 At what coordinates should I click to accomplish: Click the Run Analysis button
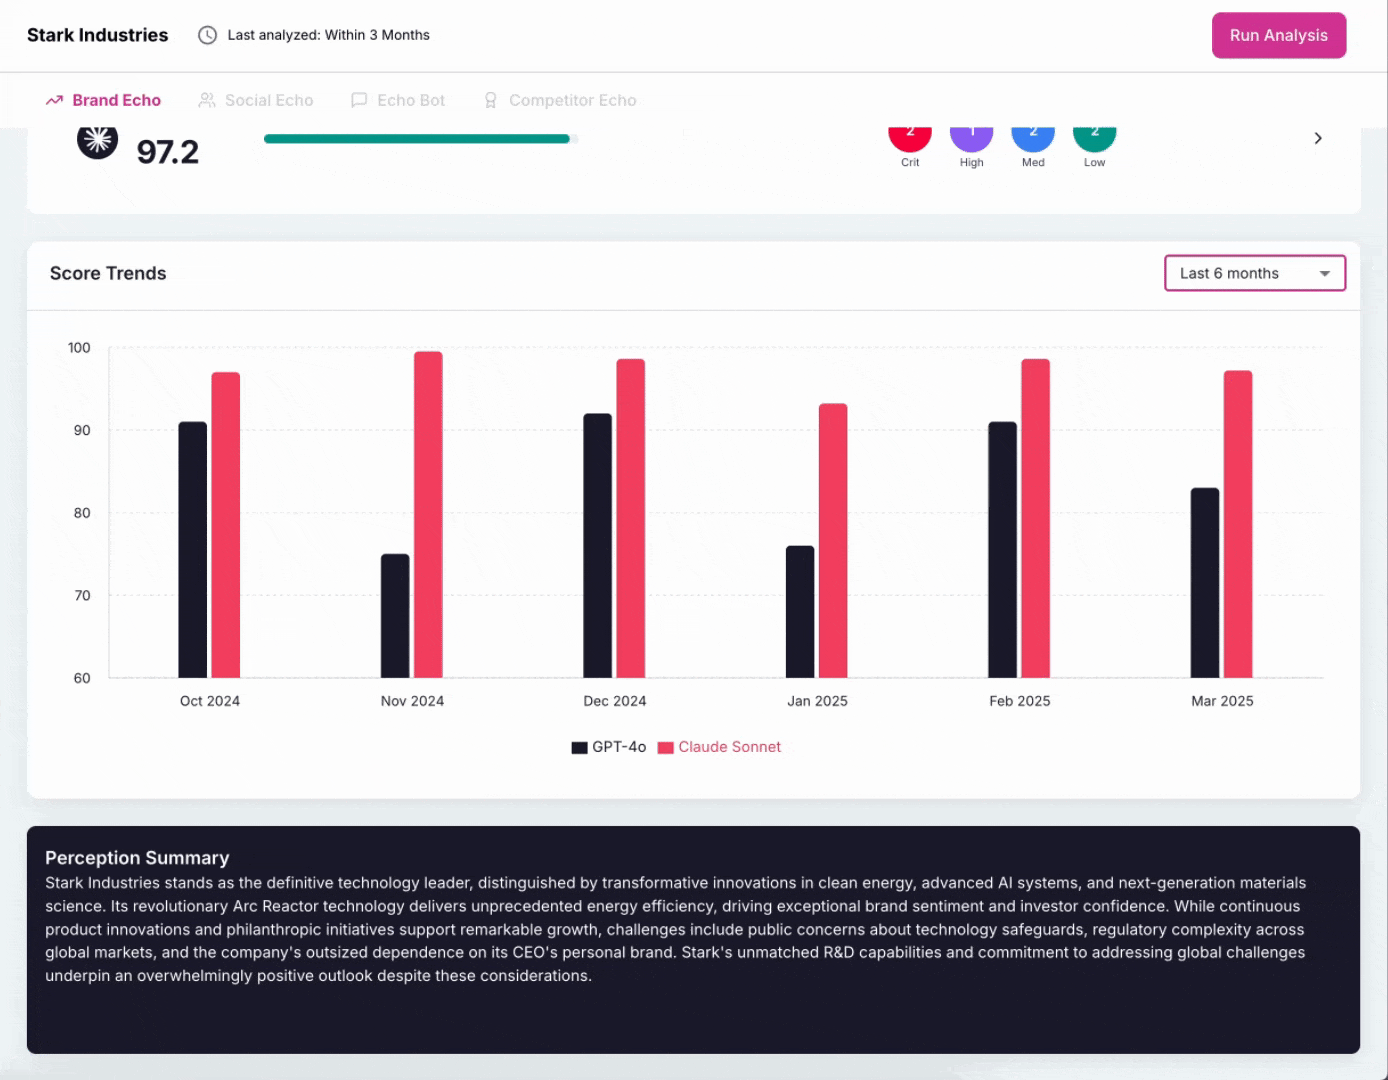tap(1278, 35)
